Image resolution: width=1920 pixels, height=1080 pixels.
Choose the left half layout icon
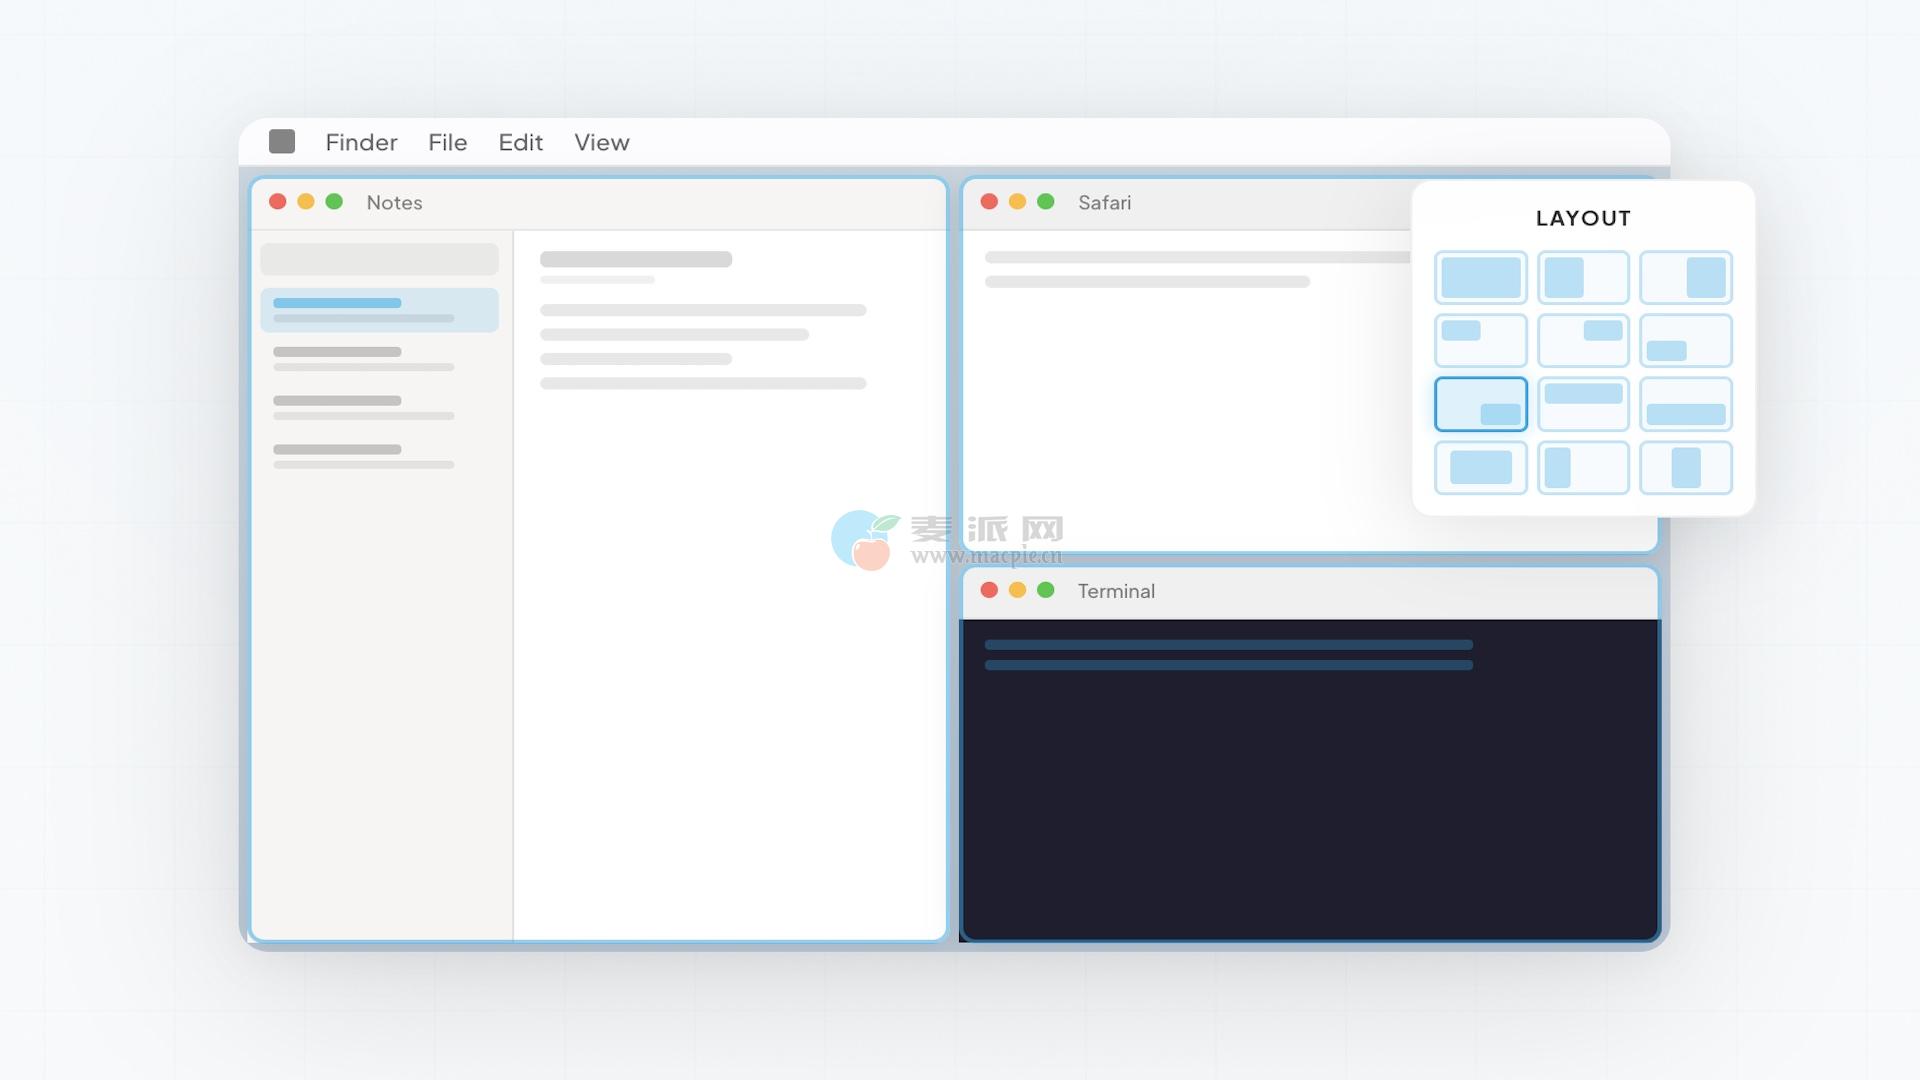pos(1583,277)
